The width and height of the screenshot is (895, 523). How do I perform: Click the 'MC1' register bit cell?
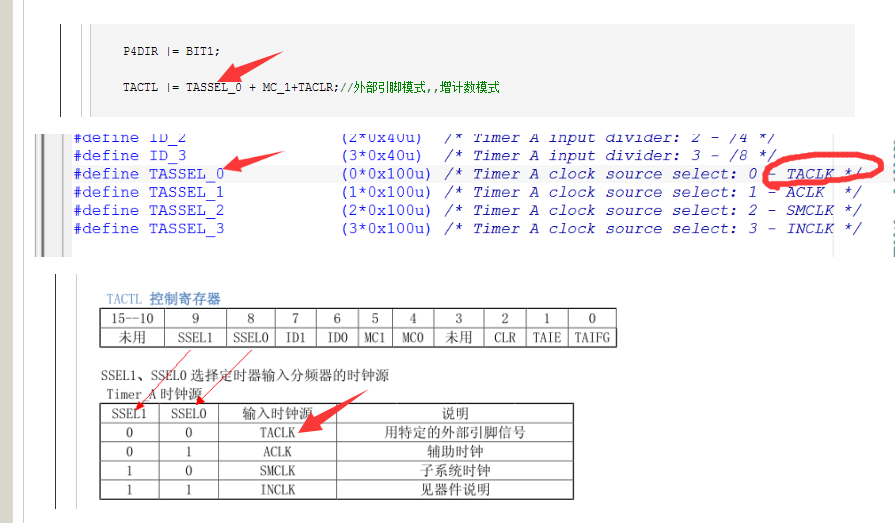click(374, 337)
